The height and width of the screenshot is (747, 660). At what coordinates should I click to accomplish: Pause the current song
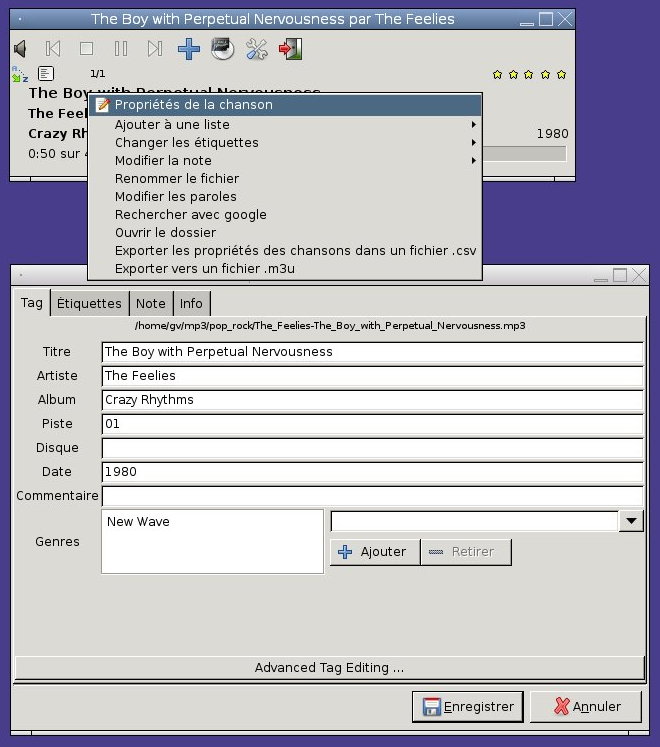[121, 49]
